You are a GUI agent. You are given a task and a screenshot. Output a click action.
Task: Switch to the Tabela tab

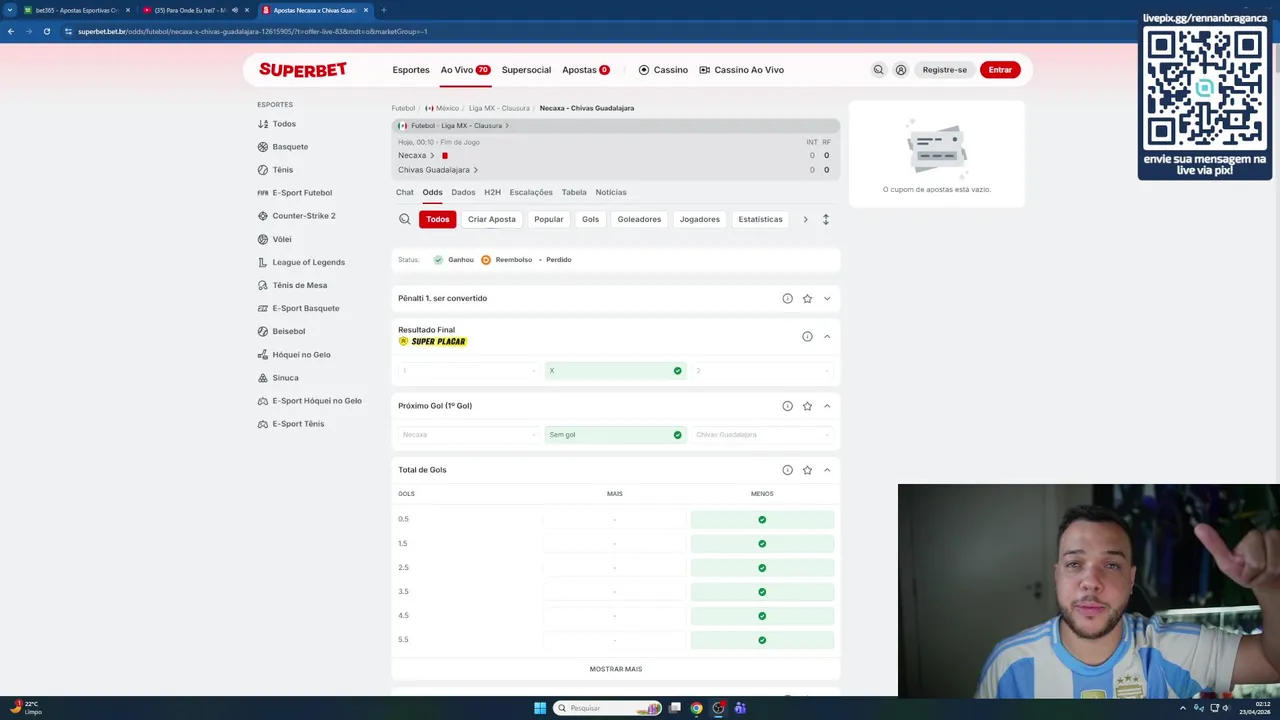click(x=574, y=192)
